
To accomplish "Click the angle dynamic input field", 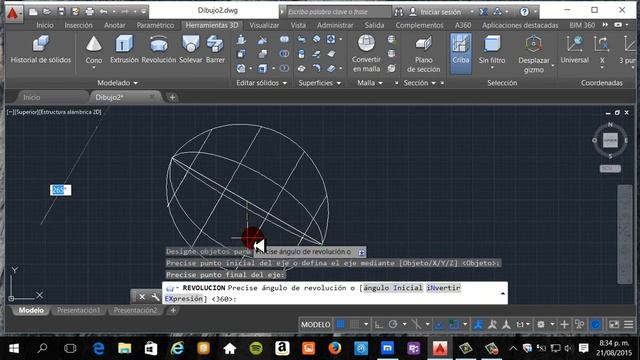I will (x=60, y=190).
